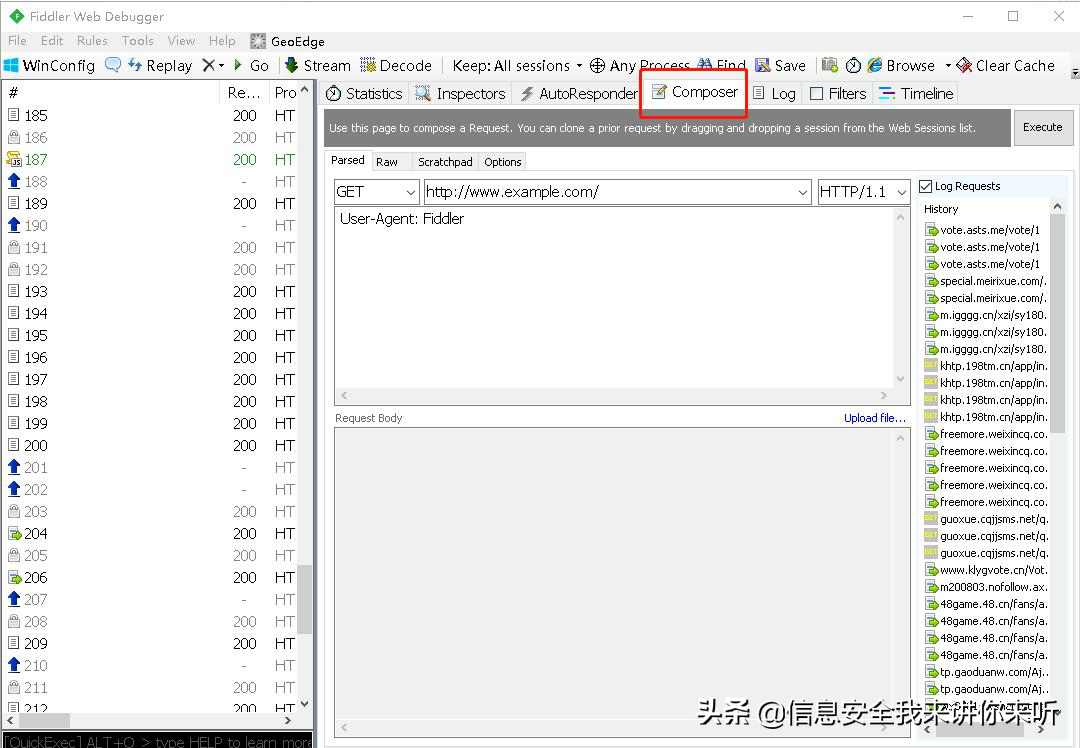Click the comment speech bubble icon
The image size is (1080, 748).
coord(112,65)
